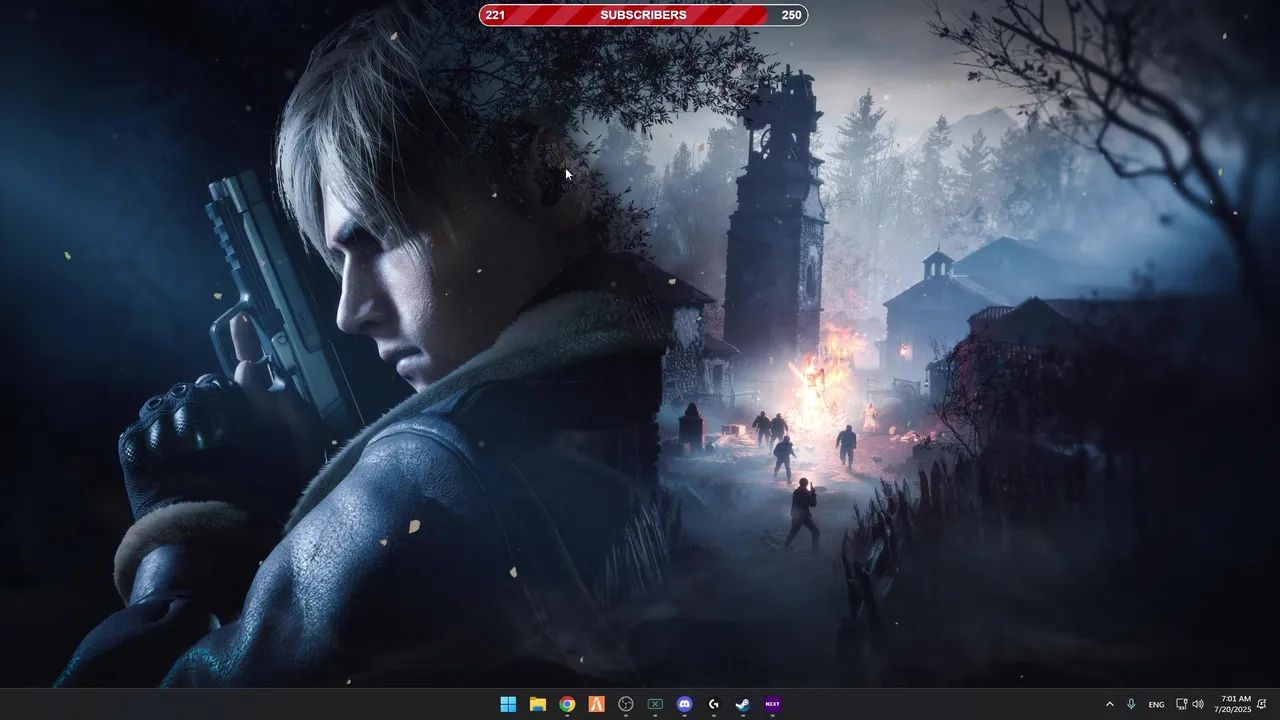This screenshot has height=720, width=1280.
Task: Click the 221 subscriber count
Action: click(x=495, y=15)
